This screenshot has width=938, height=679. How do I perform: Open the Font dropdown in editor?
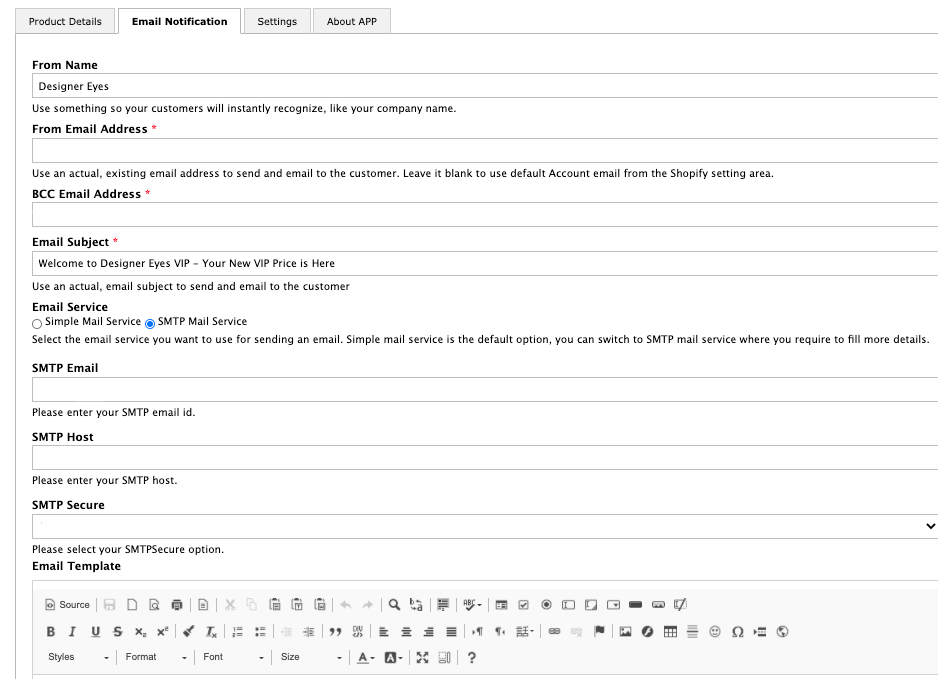[234, 658]
